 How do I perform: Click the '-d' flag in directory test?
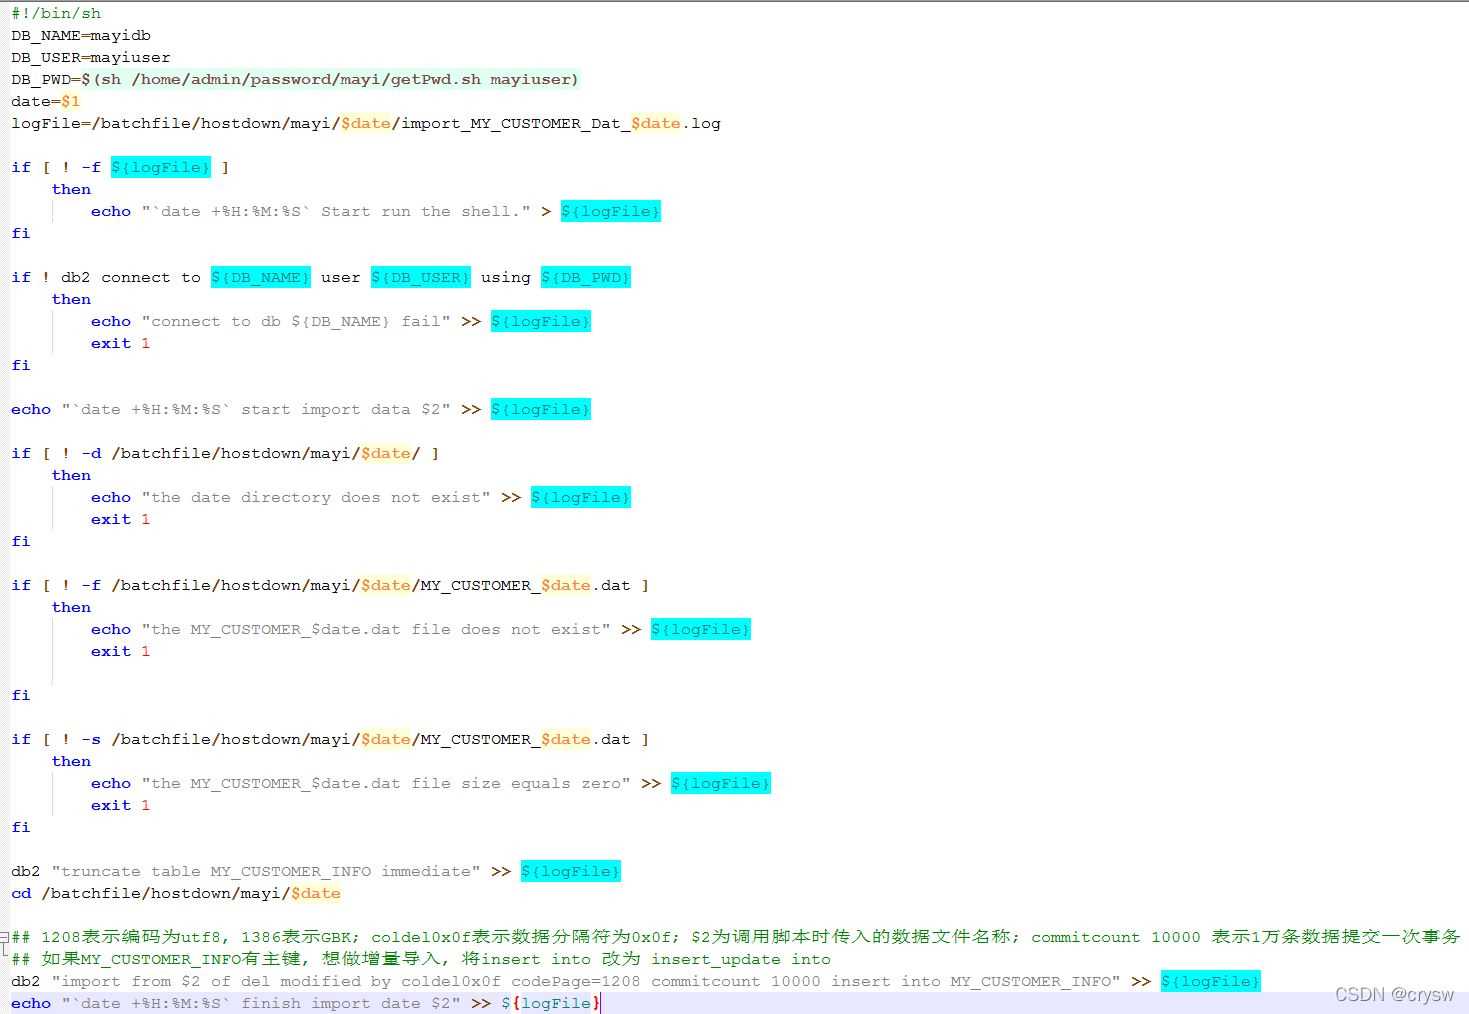(x=91, y=453)
